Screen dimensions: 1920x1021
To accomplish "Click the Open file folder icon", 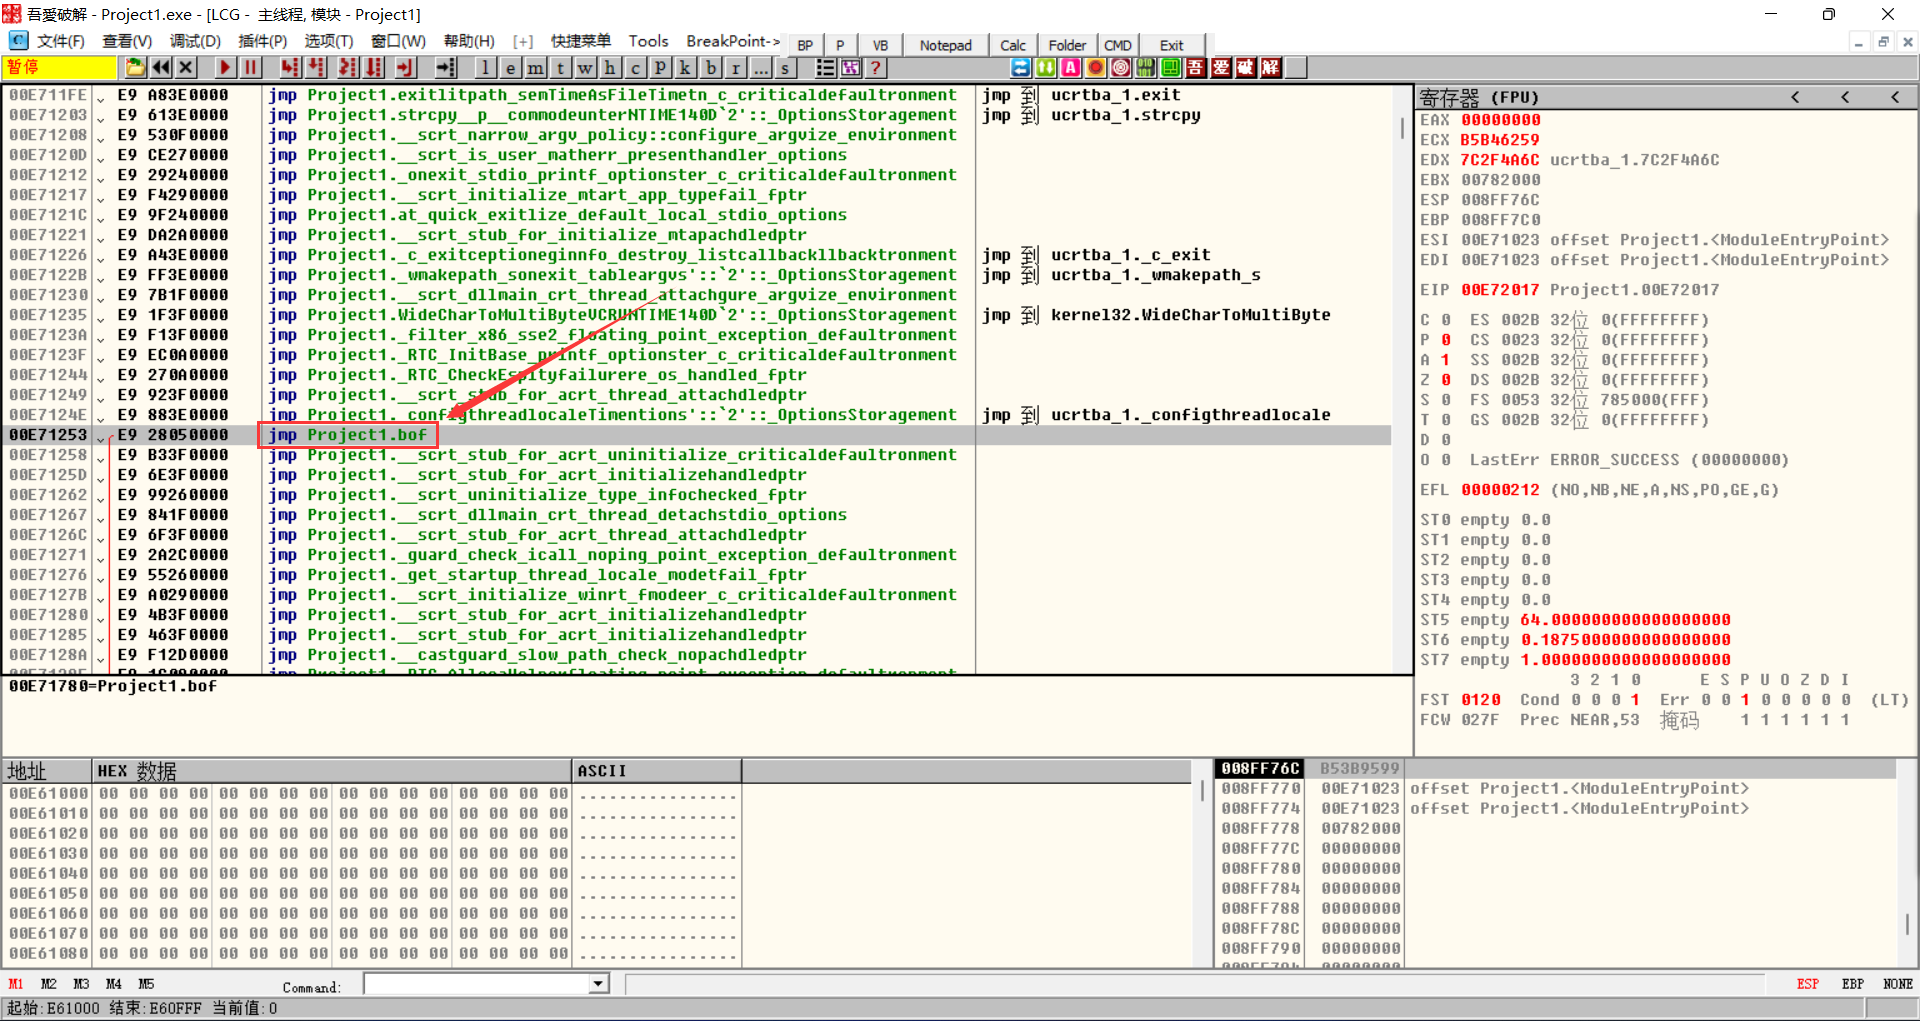I will 135,68.
